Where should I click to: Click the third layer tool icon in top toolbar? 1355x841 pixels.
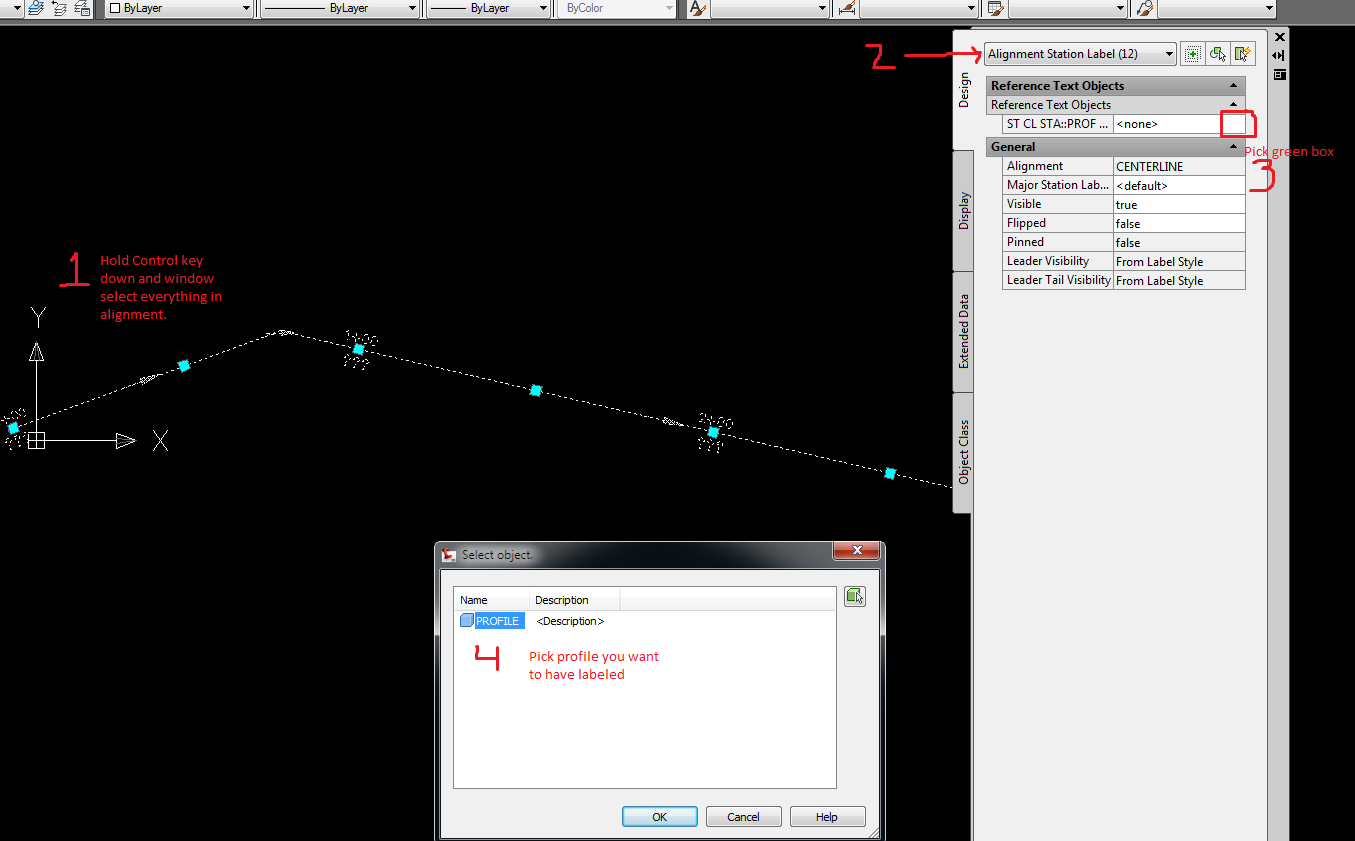(x=83, y=8)
